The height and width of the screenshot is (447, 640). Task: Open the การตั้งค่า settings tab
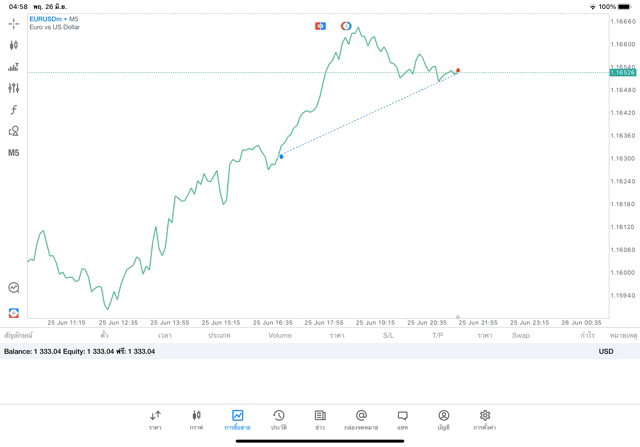click(x=485, y=420)
